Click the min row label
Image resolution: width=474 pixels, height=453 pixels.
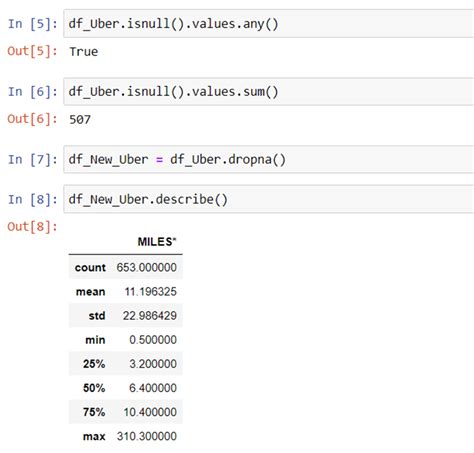pos(95,340)
